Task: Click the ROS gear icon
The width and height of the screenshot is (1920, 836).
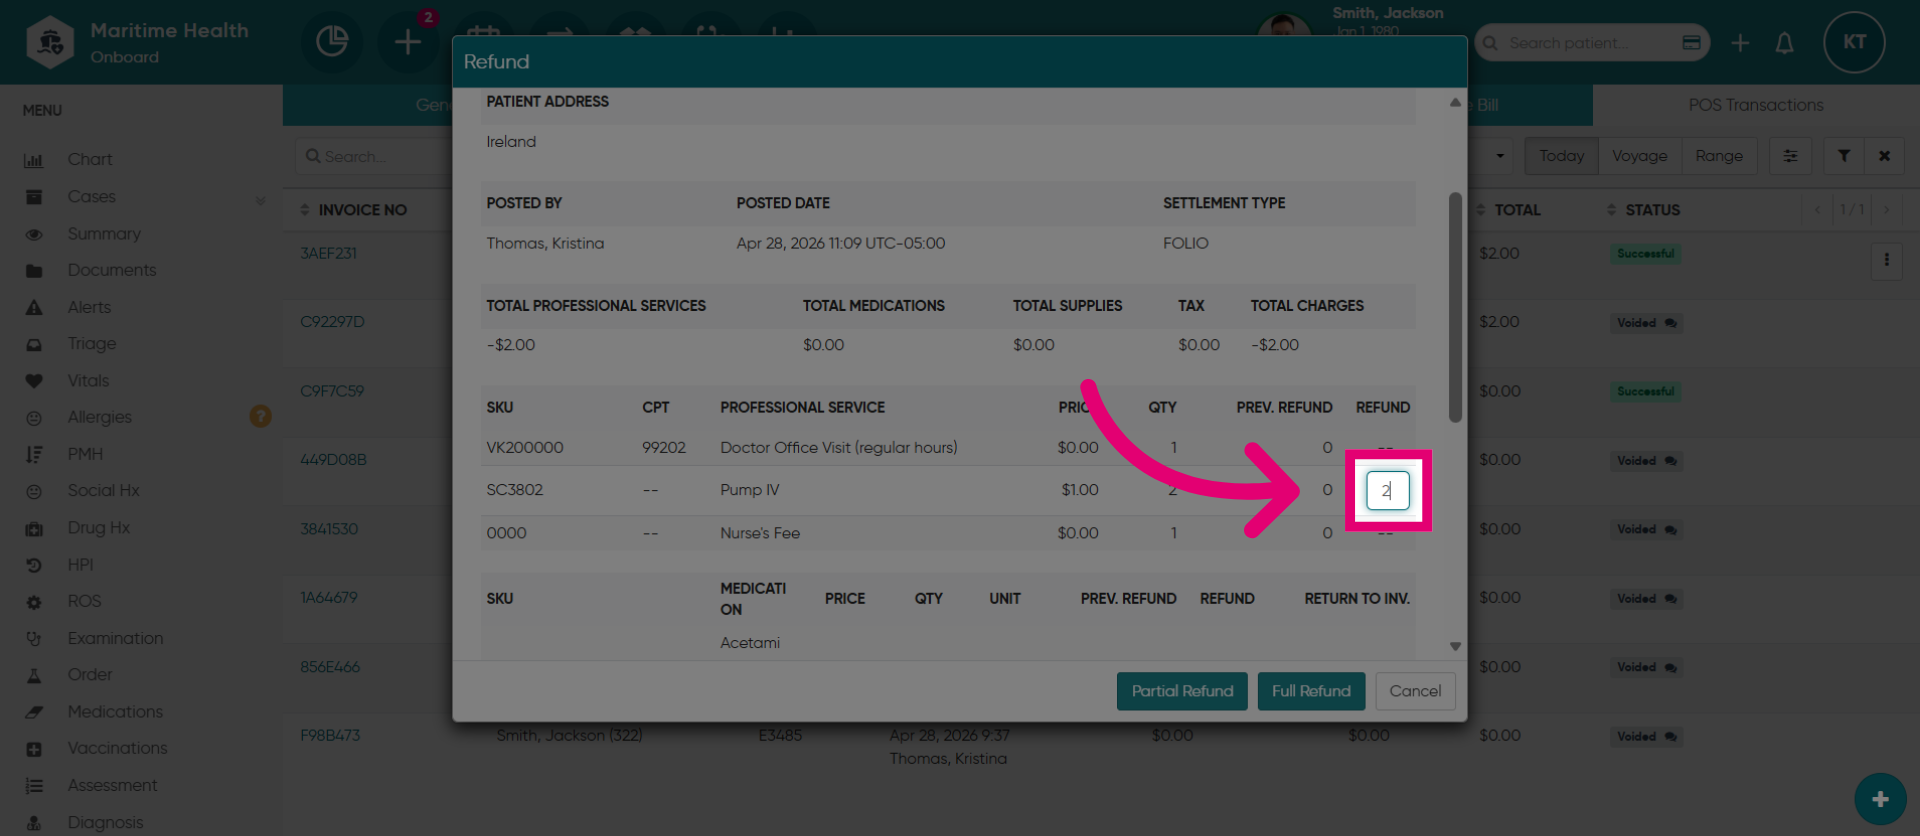Action: coord(34,602)
